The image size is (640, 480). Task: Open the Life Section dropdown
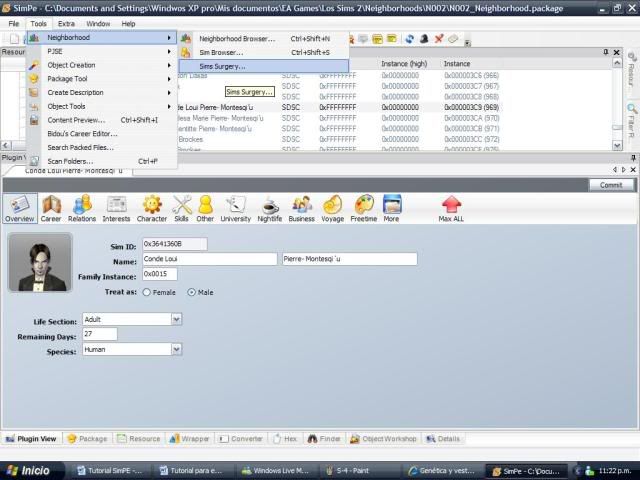click(x=176, y=319)
